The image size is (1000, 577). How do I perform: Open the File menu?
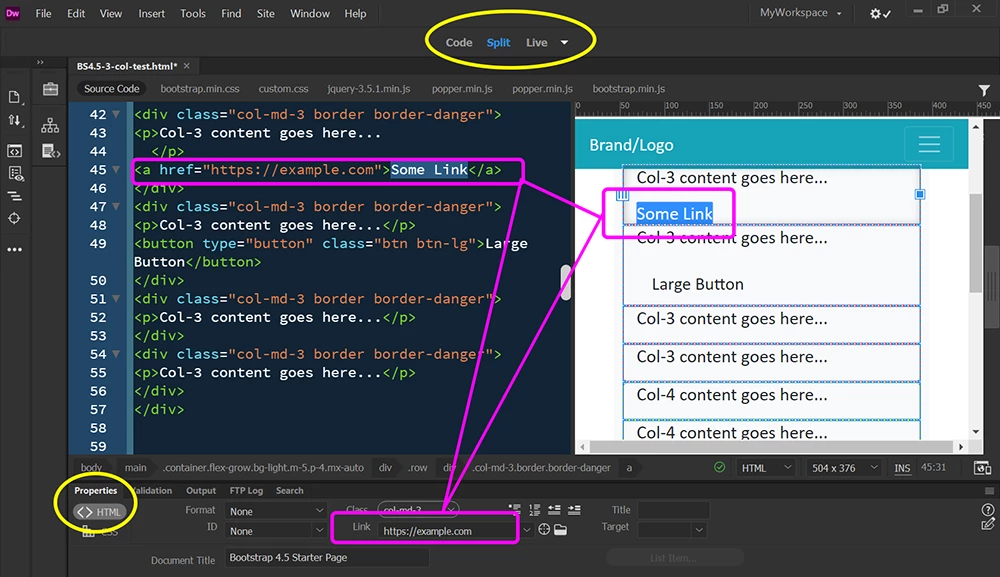pos(43,13)
